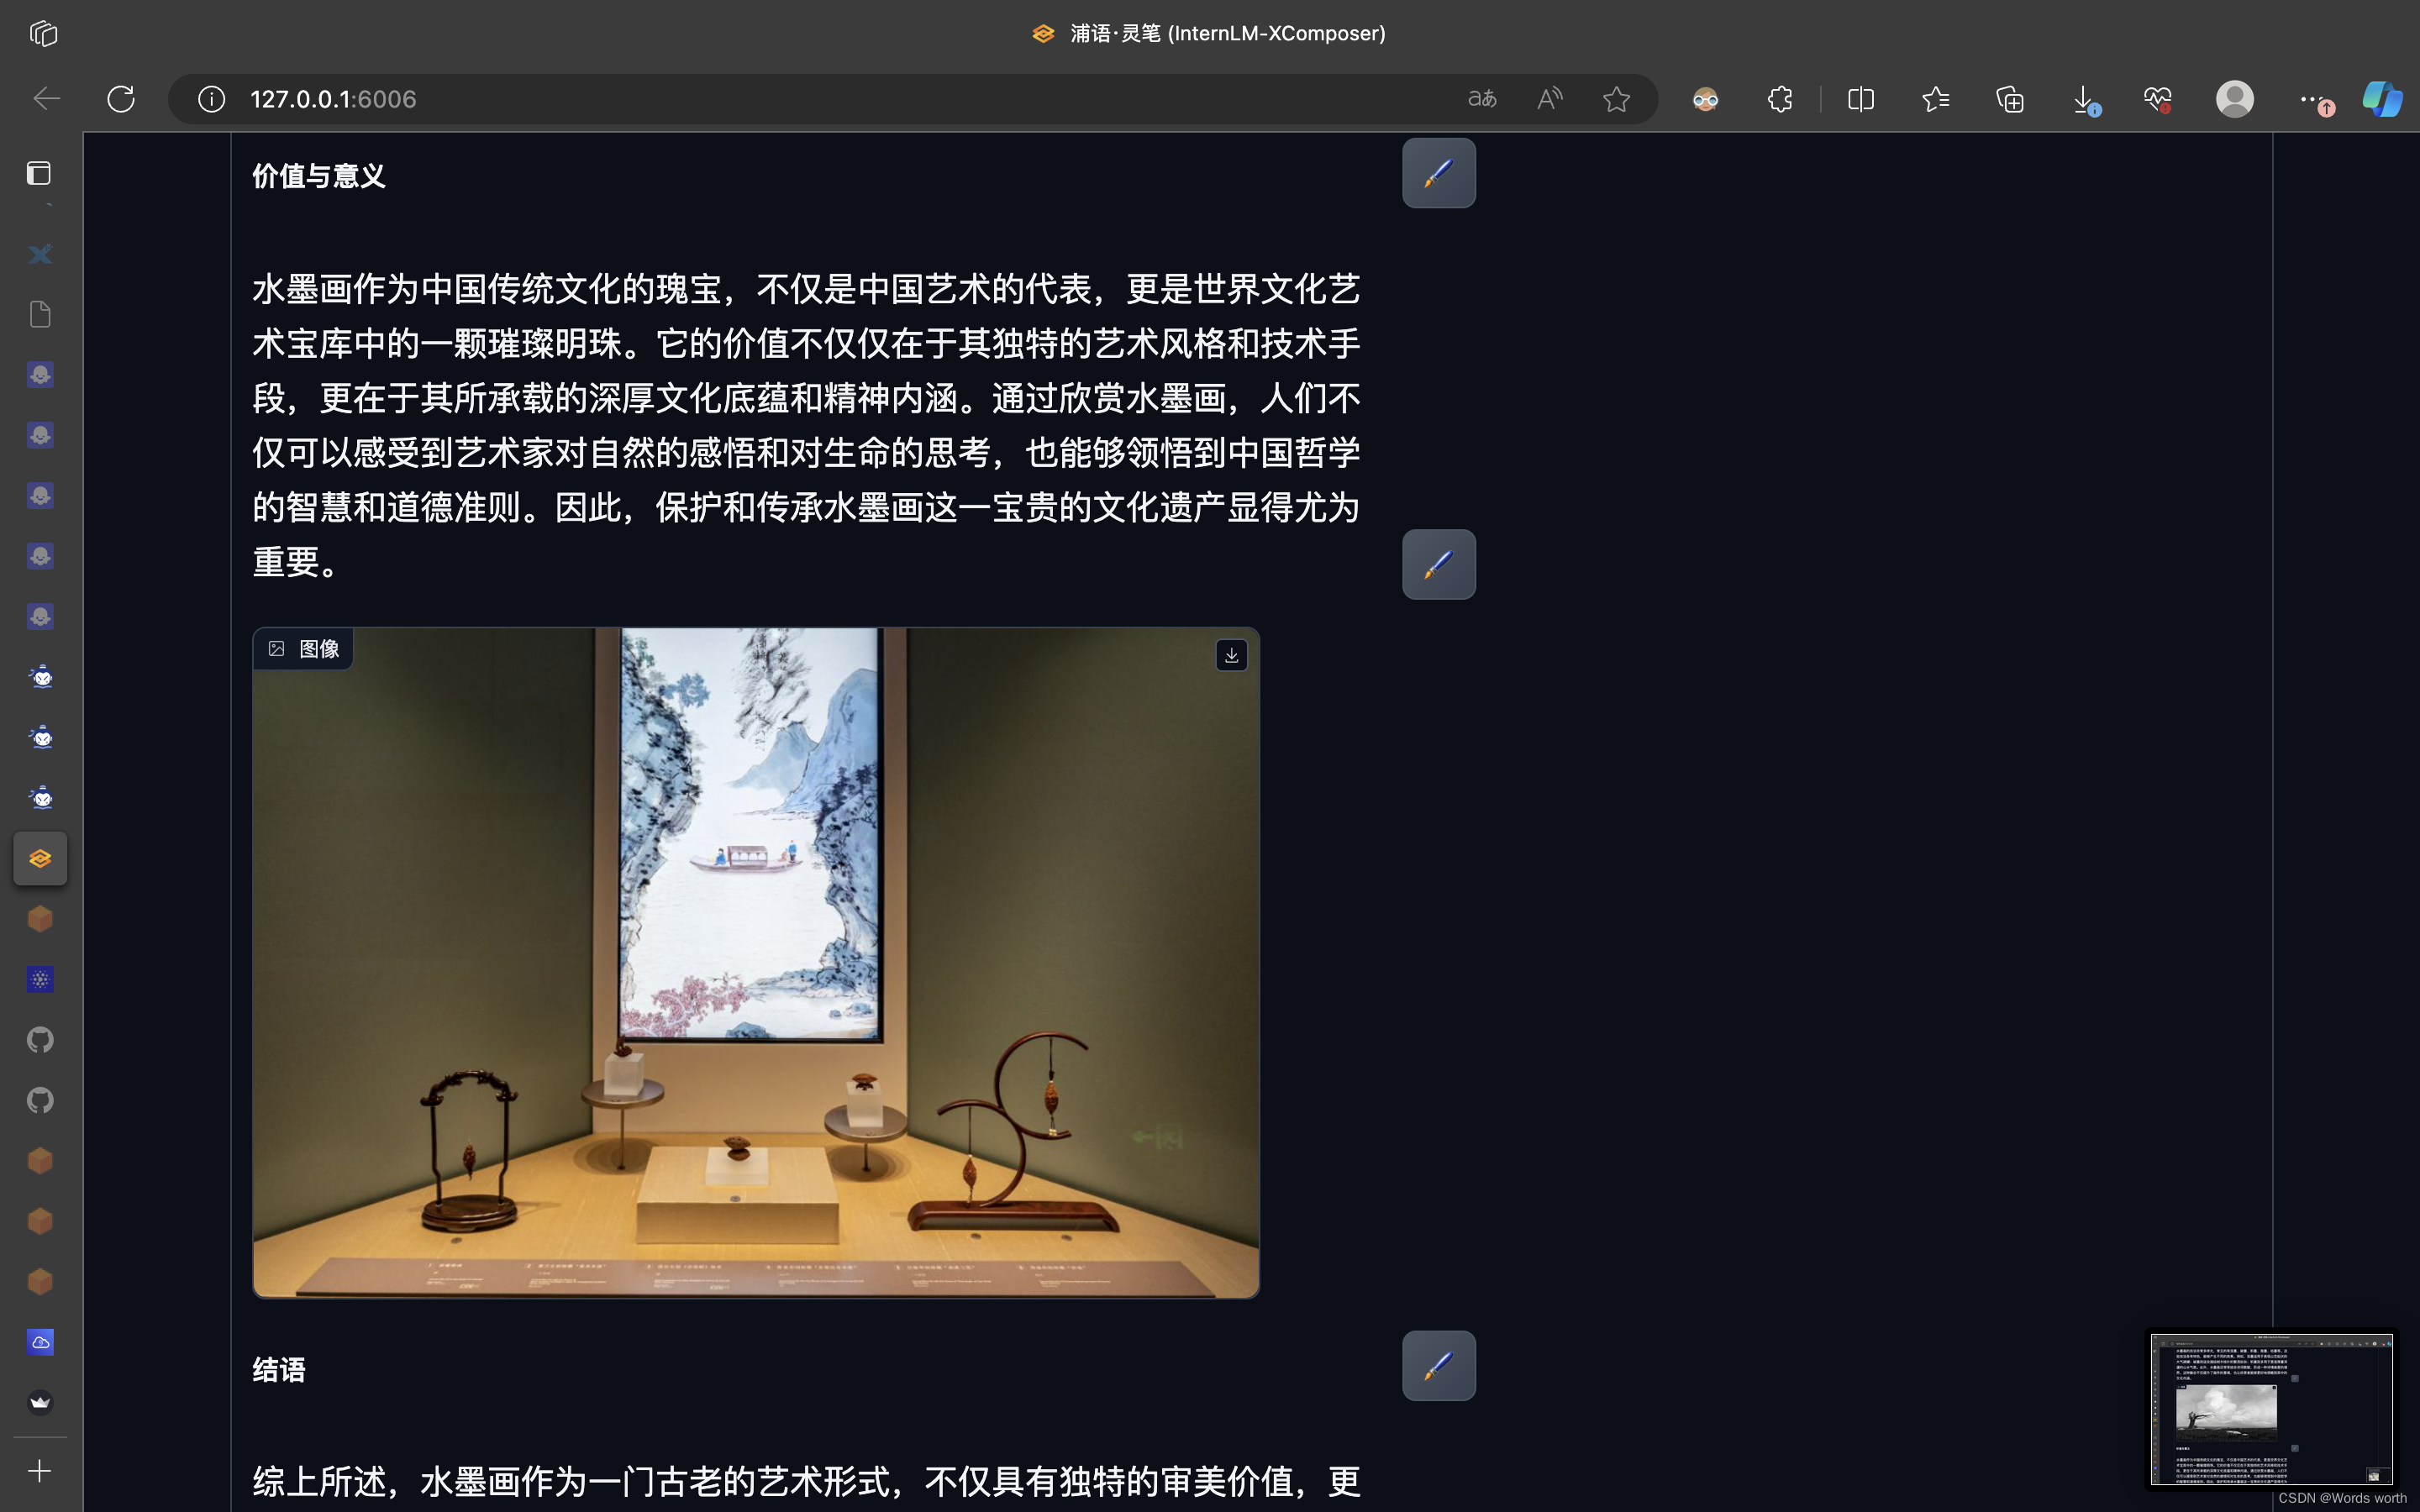The width and height of the screenshot is (2420, 1512).
Task: Toggle the vertical tabs pane icon
Action: tap(39, 173)
